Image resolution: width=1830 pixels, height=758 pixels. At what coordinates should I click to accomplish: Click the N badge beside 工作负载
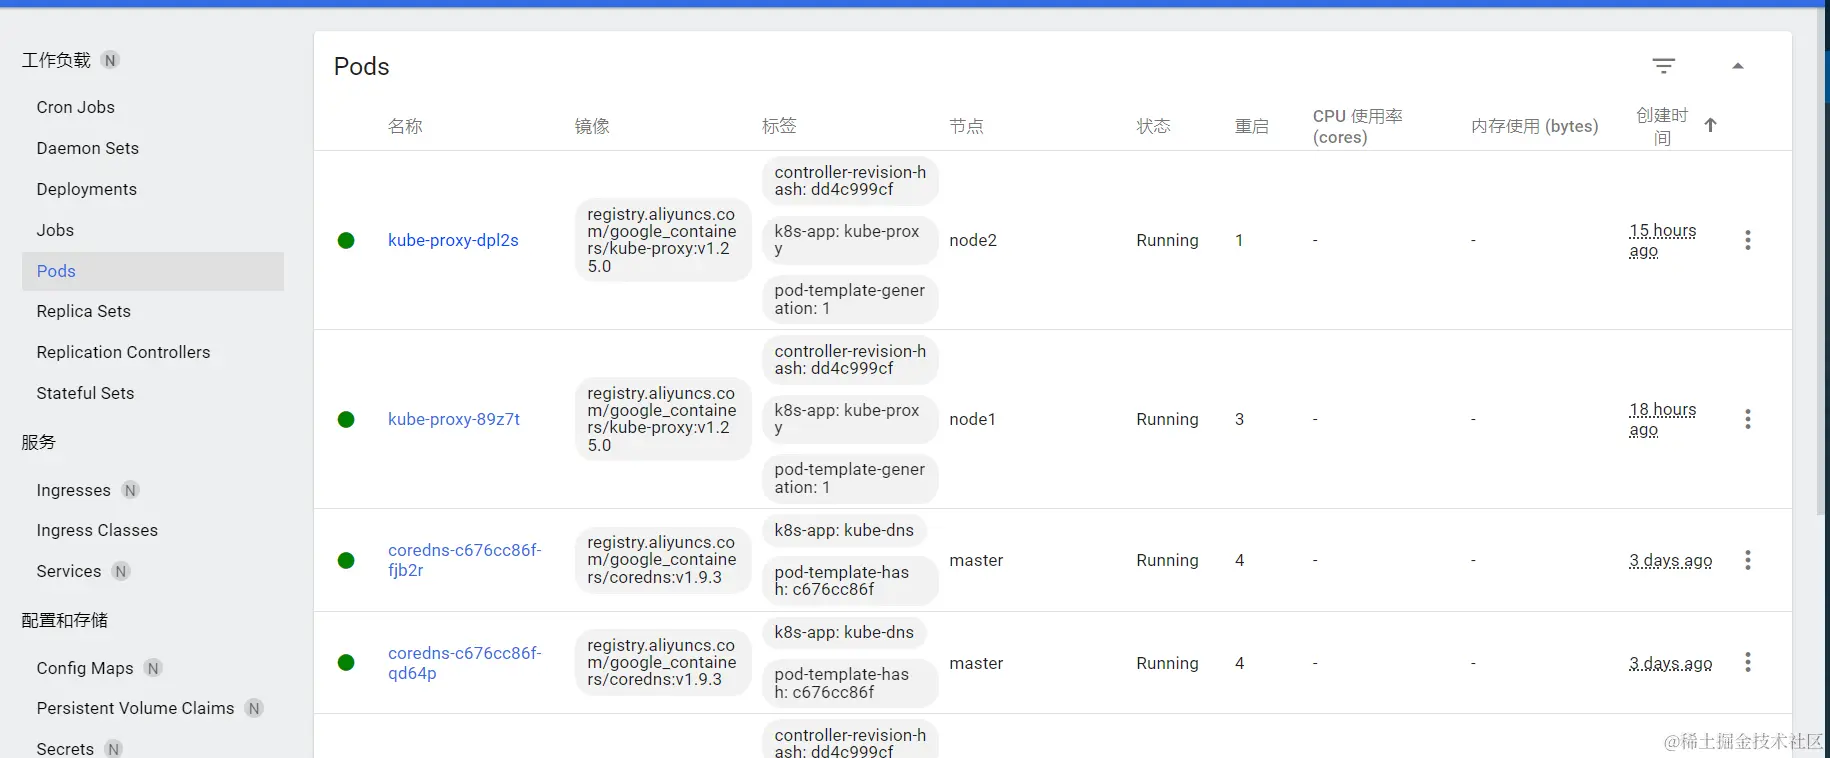pos(110,60)
